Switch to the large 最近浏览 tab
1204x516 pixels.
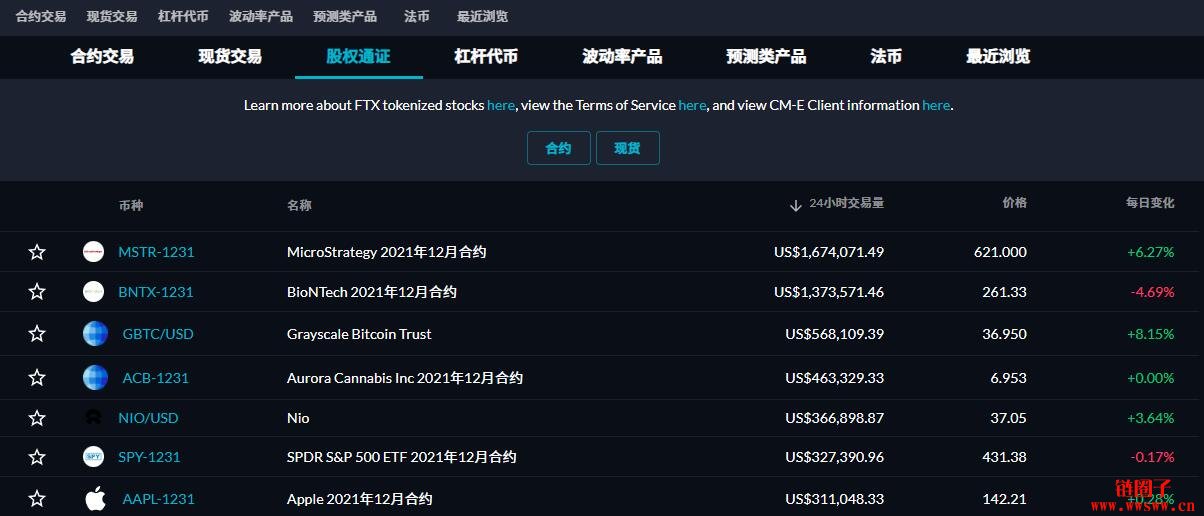click(998, 57)
